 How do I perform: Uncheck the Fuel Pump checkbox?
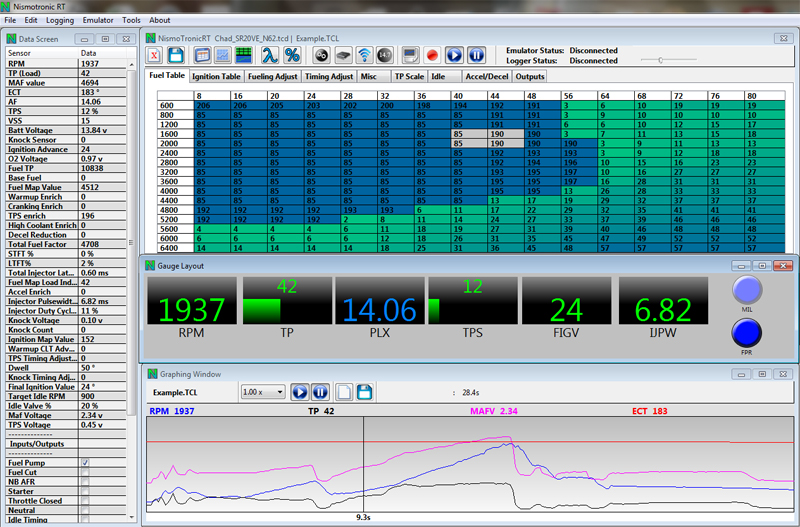[x=85, y=463]
